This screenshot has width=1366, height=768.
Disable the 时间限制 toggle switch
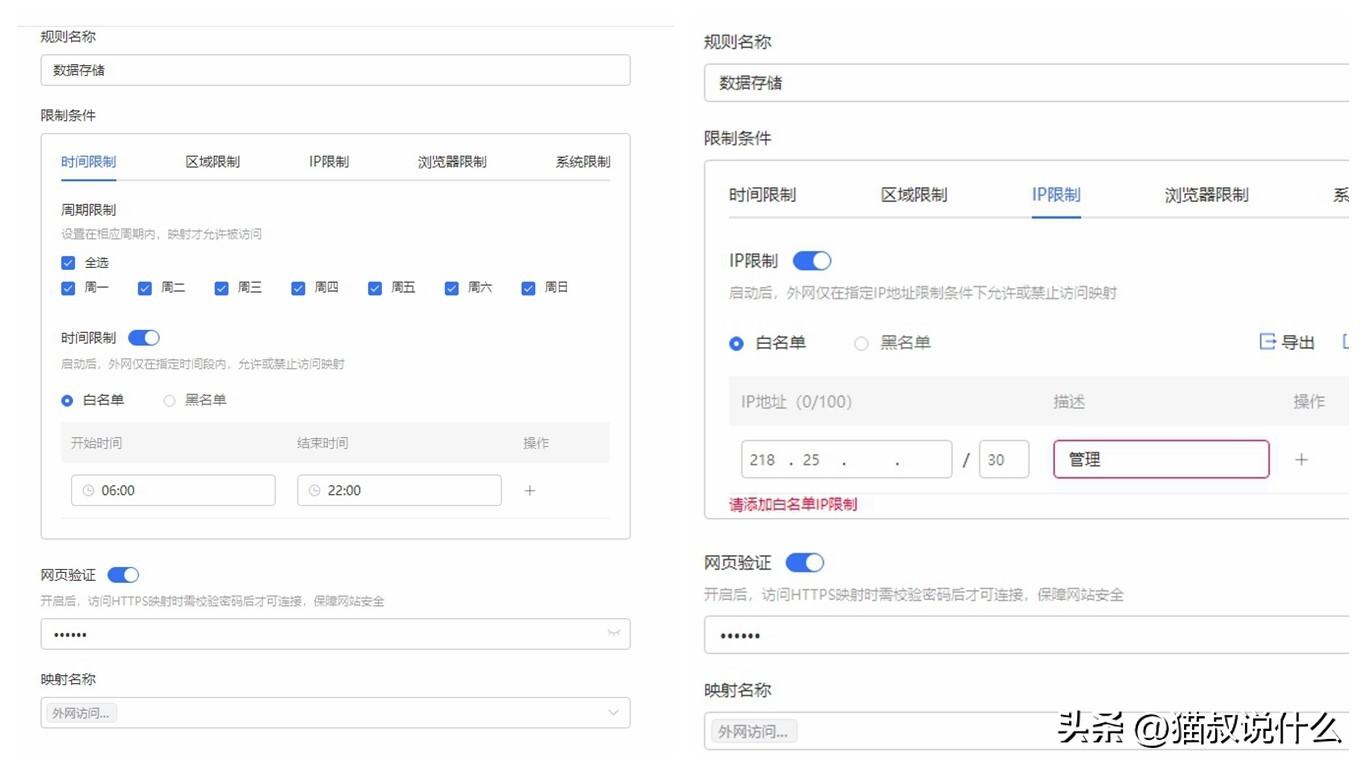144,338
